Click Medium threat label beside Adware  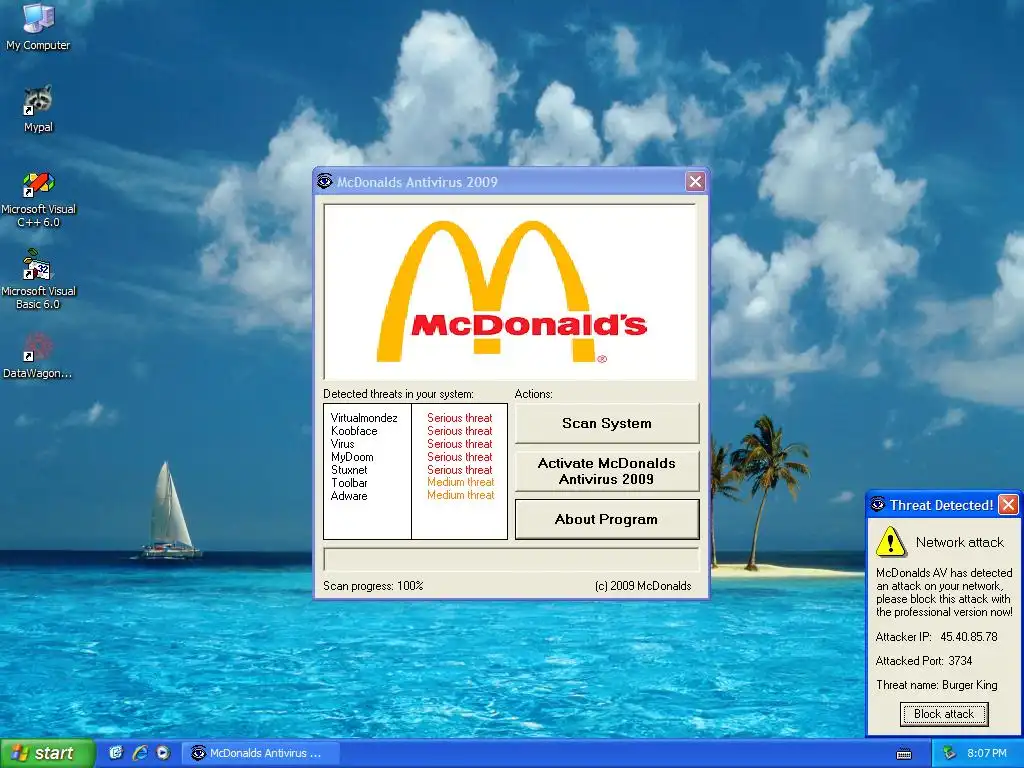[x=460, y=496]
